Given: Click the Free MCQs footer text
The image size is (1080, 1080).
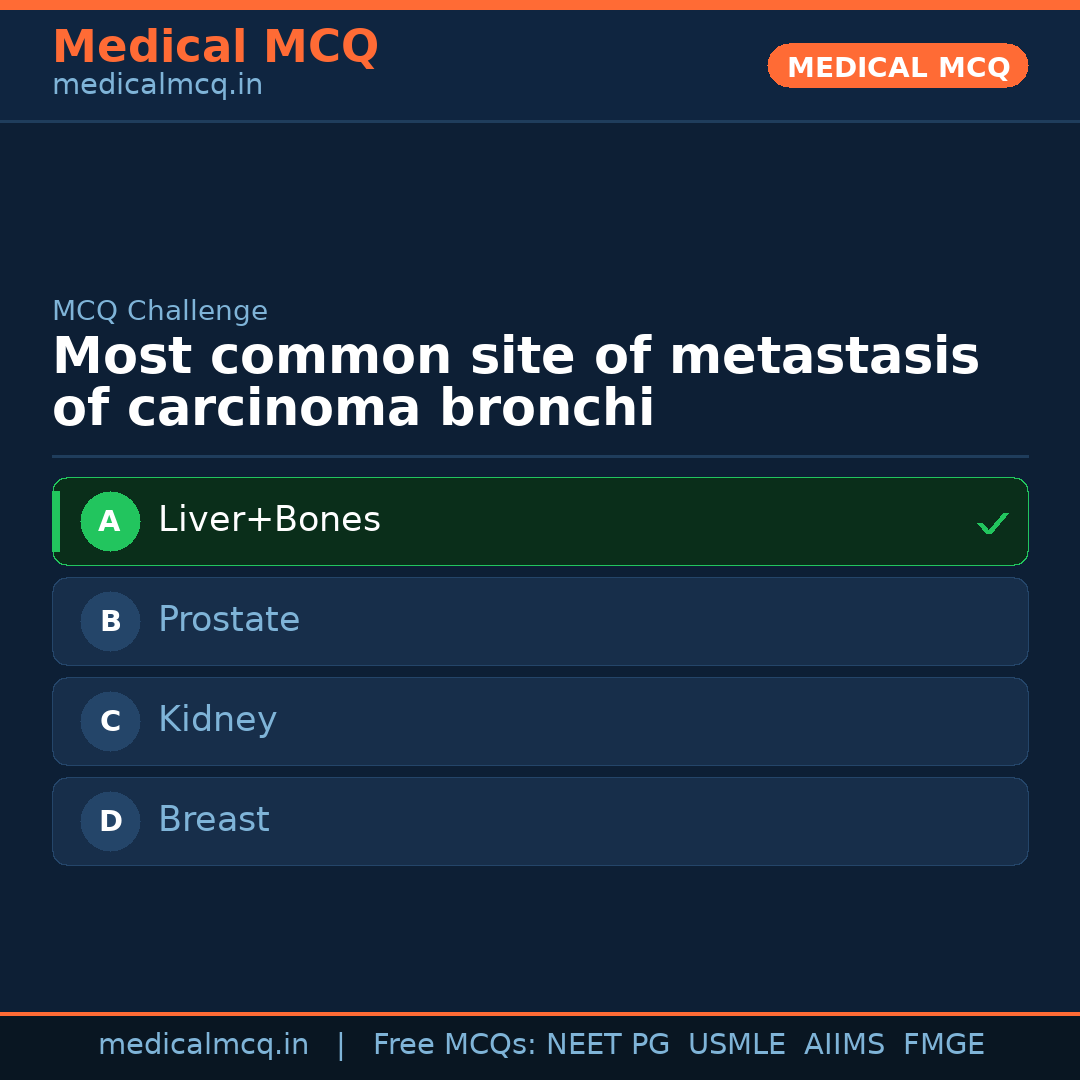Looking at the screenshot, I should point(454,1045).
